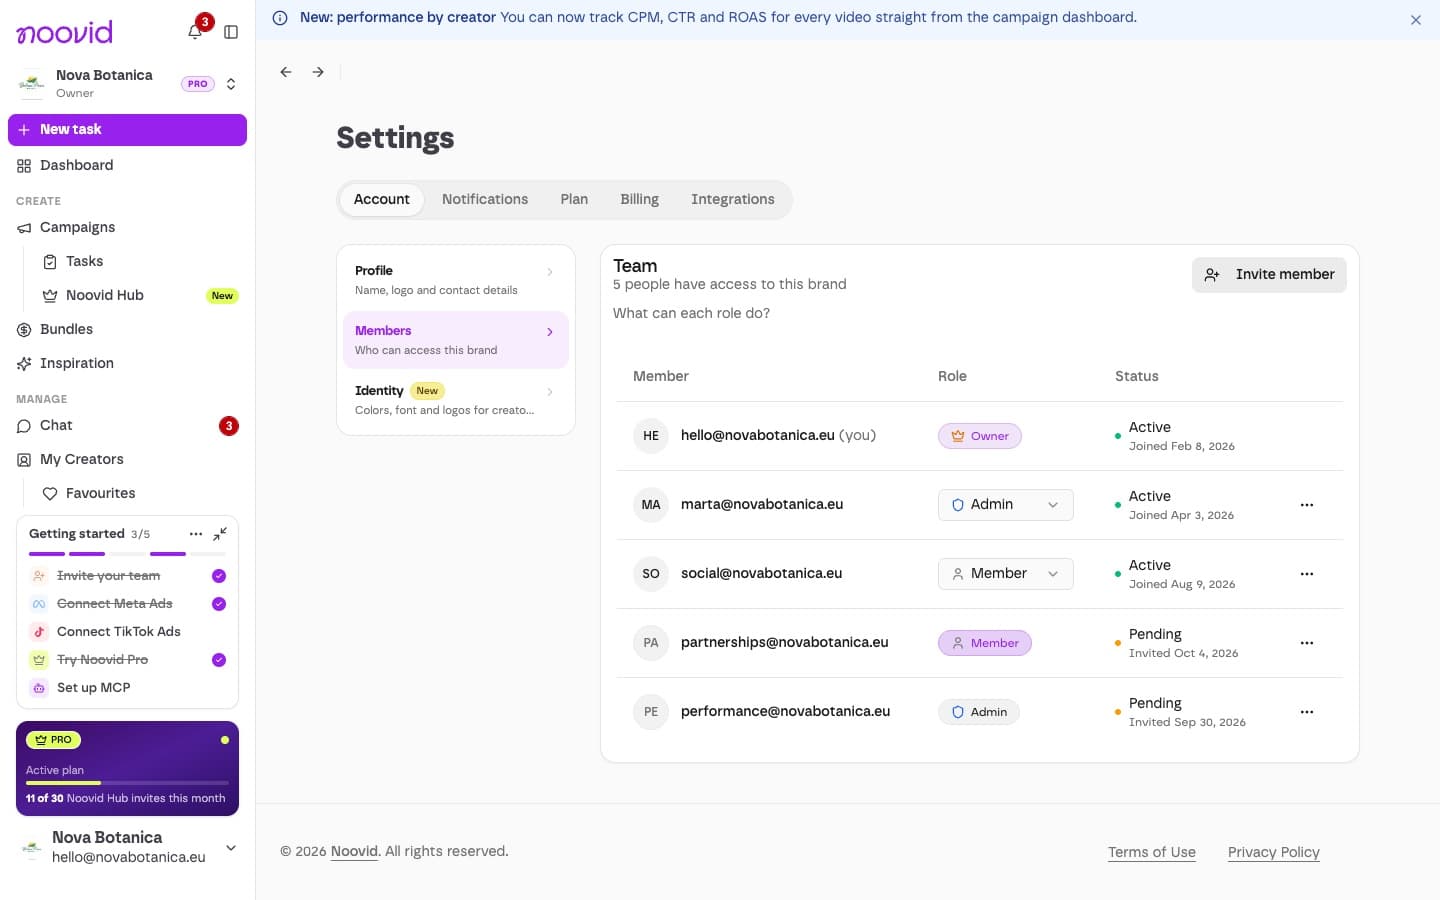Open Campaigns in sidebar

pyautogui.click(x=127, y=228)
